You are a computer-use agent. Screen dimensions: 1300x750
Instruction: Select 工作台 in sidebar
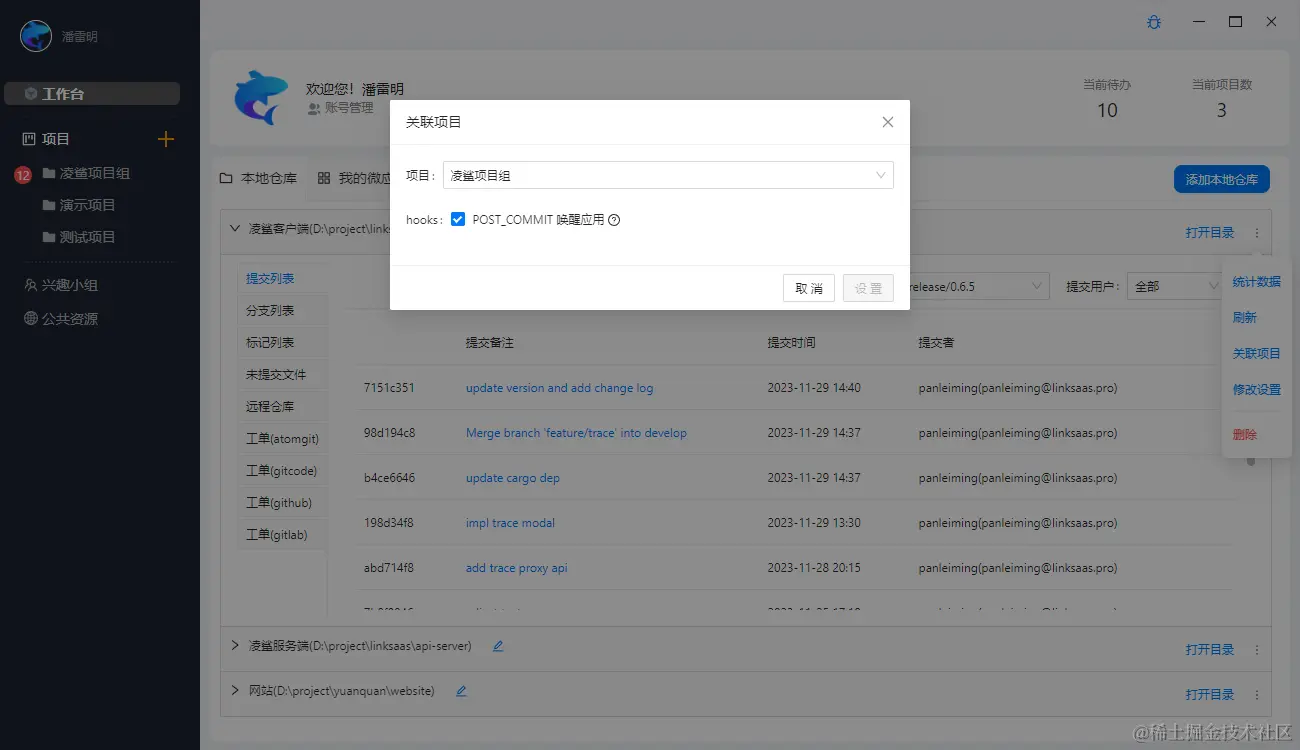92,93
